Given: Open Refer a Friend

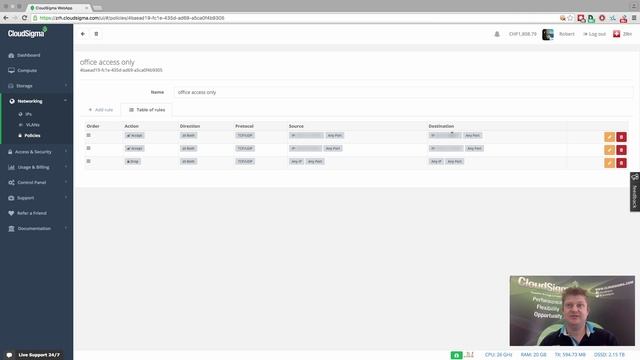Looking at the screenshot, I should [x=31, y=213].
